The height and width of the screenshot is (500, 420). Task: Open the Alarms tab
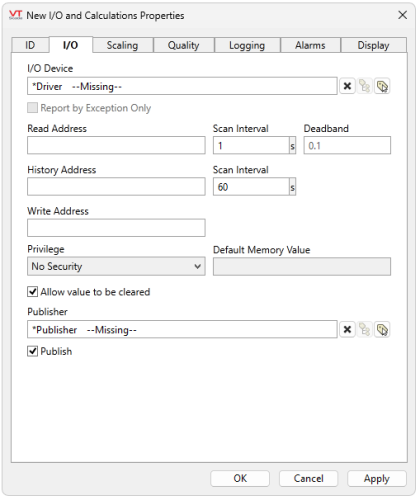click(310, 45)
